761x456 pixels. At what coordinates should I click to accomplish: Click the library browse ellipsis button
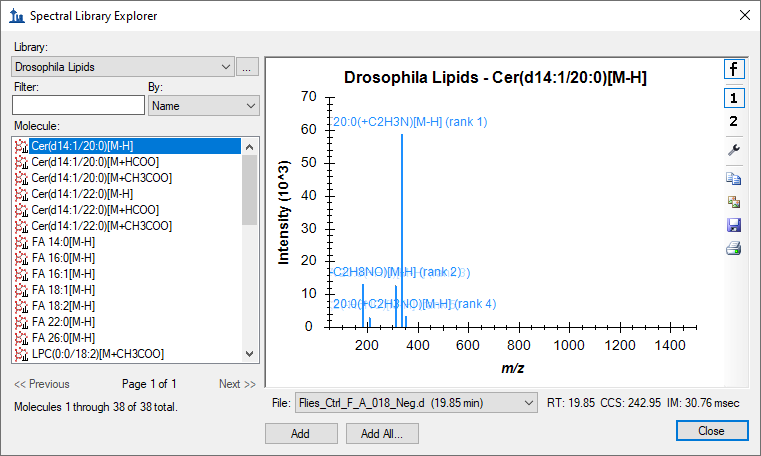click(247, 67)
